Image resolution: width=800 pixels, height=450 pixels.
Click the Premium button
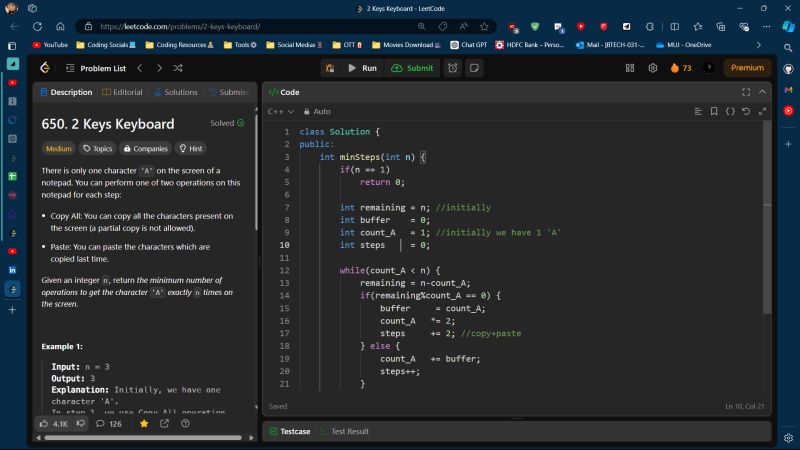[747, 68]
